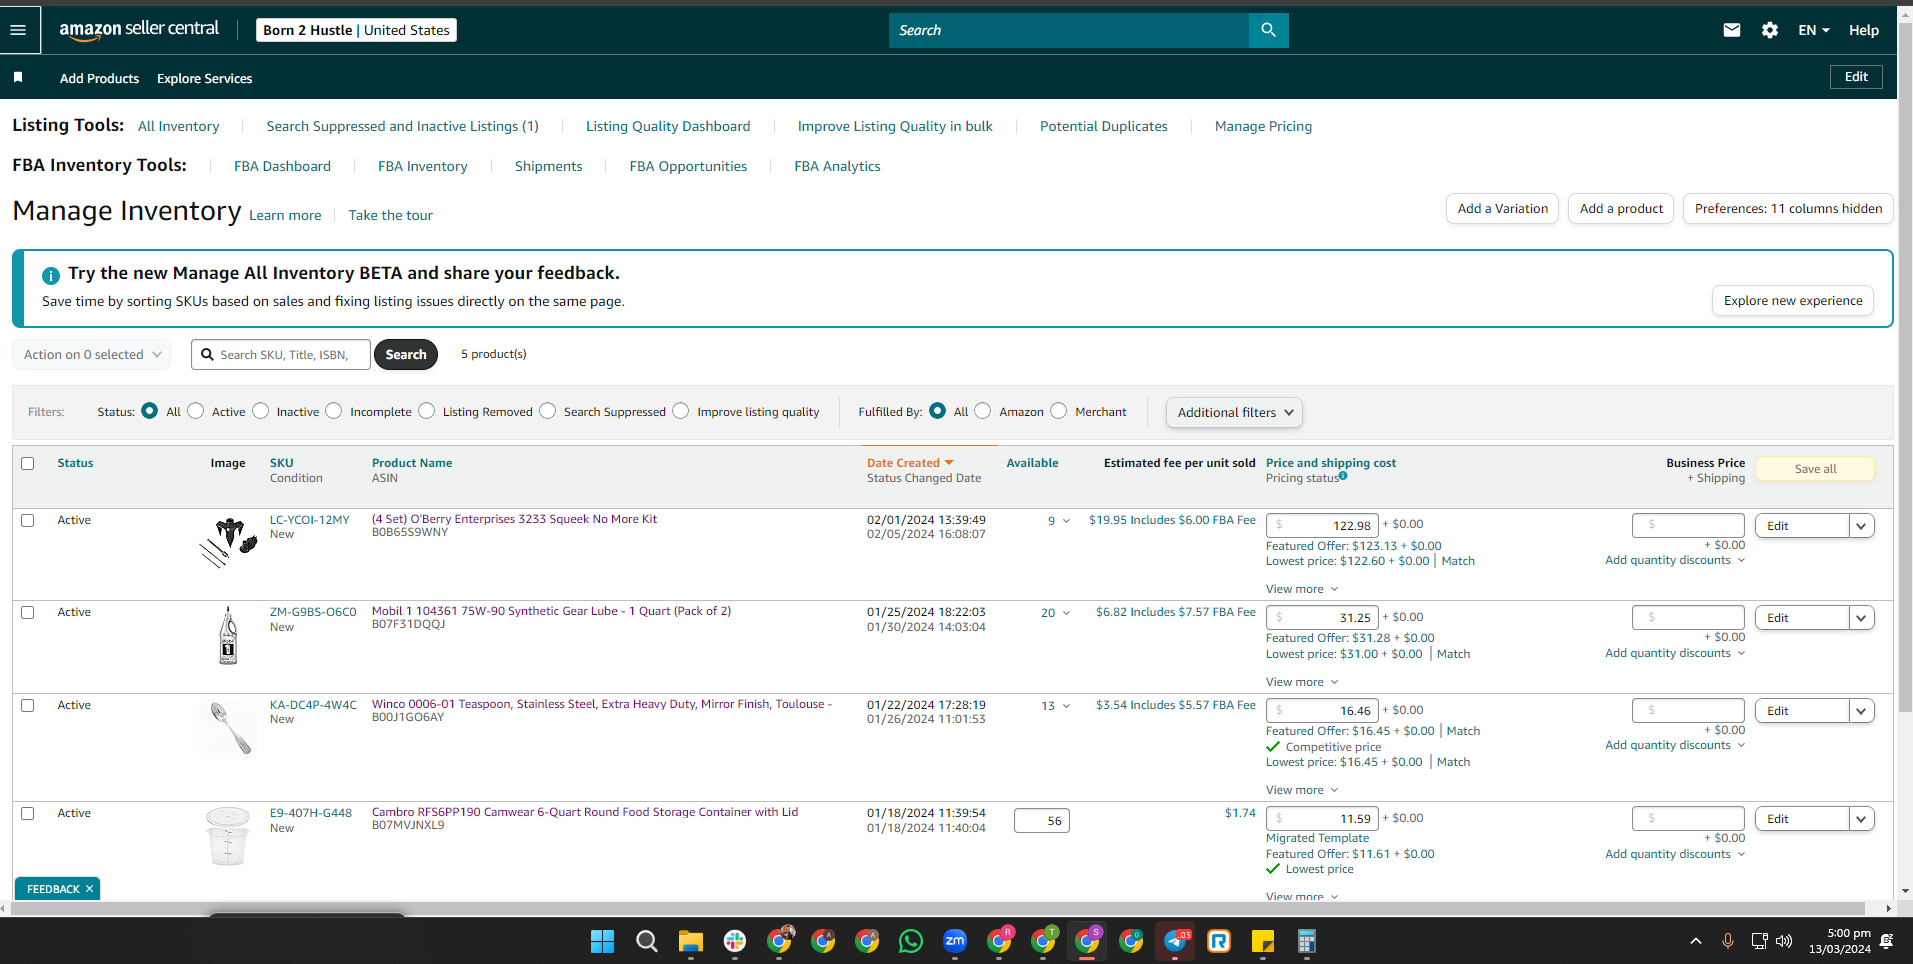
Task: Open RingCentral app from taskbar
Action: 1219,941
